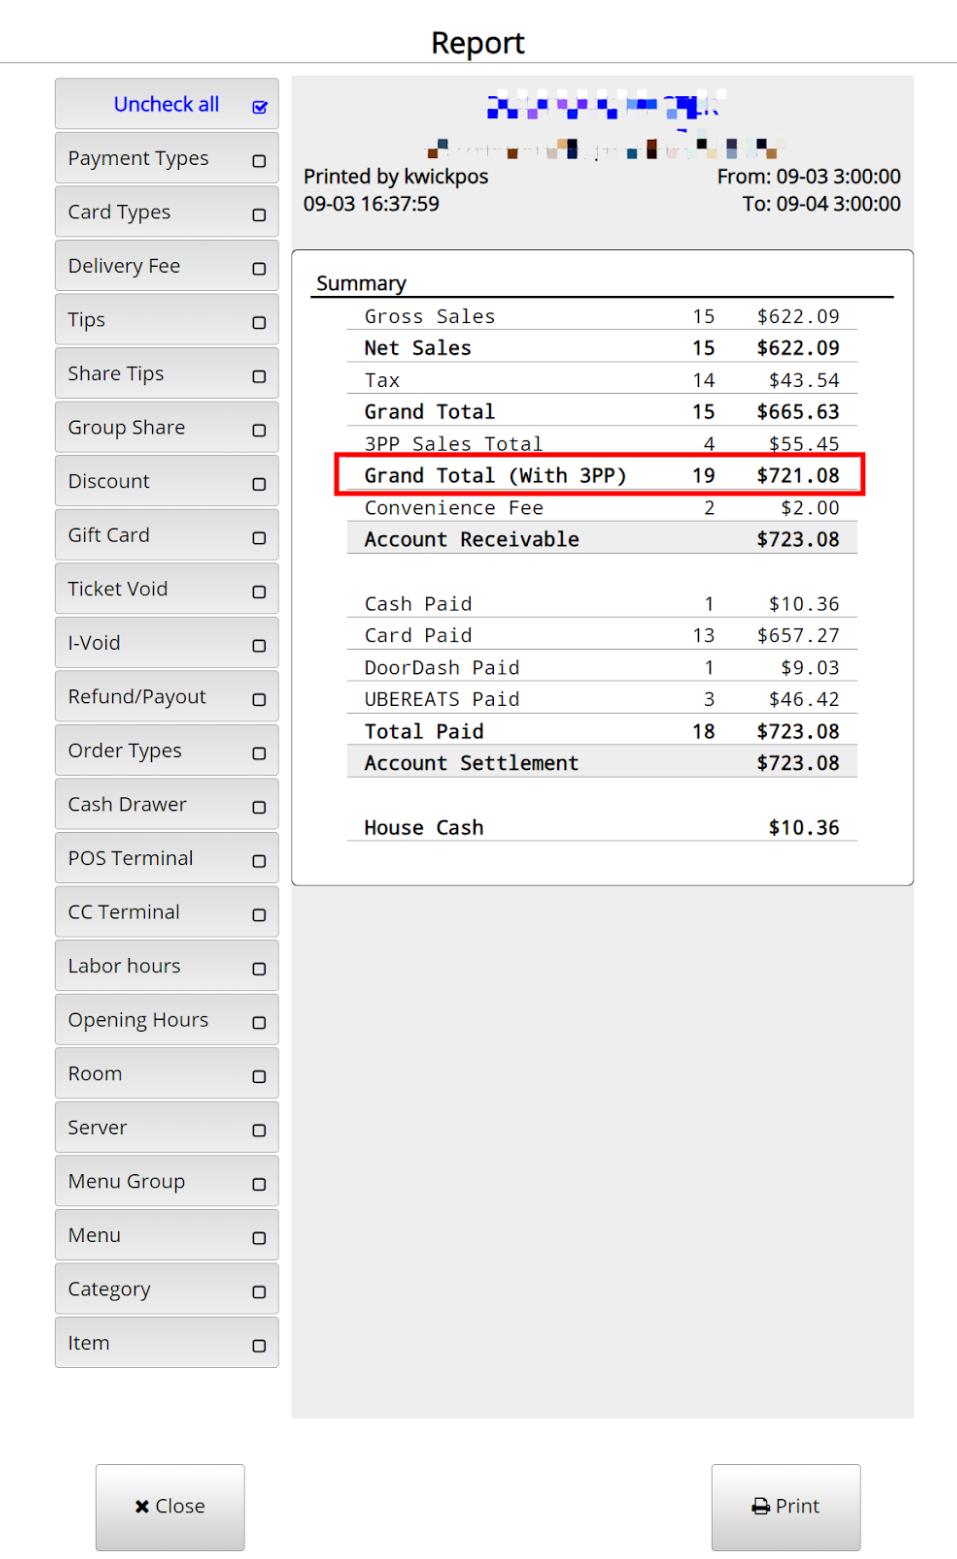Tick the Ticket Void checkbox
This screenshot has width=957, height=1559.
pyautogui.click(x=259, y=592)
